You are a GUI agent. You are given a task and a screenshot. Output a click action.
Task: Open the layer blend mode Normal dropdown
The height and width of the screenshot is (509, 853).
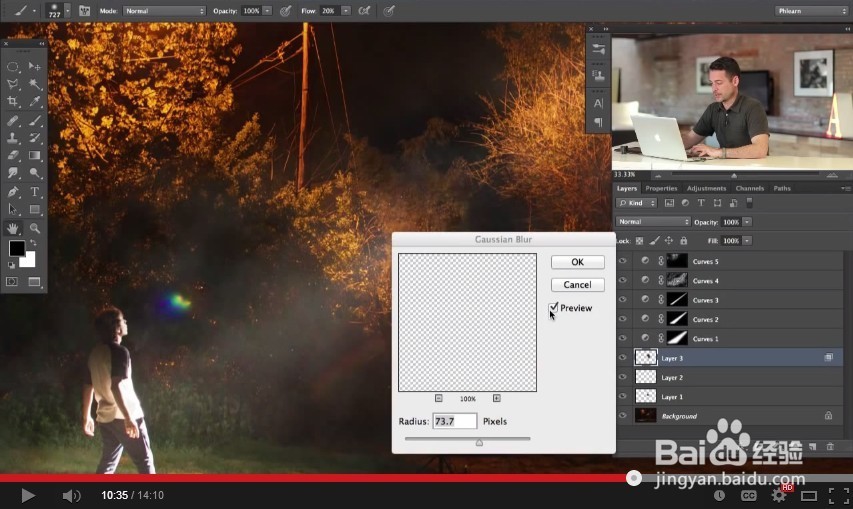click(x=653, y=222)
